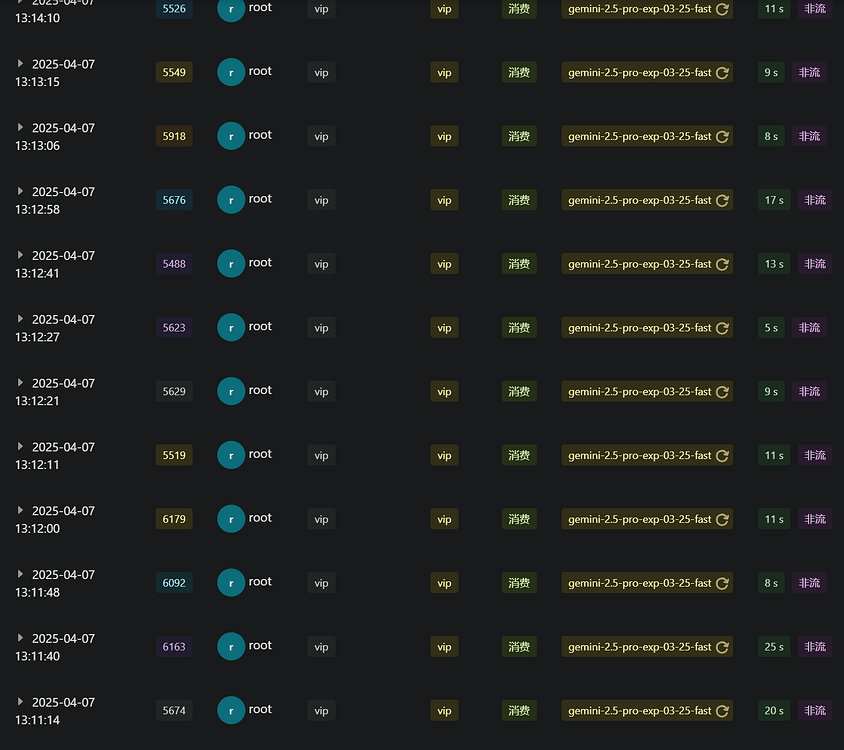Click refresh icon on the 13:12:00 model tag
This screenshot has width=844, height=750.
(x=722, y=519)
